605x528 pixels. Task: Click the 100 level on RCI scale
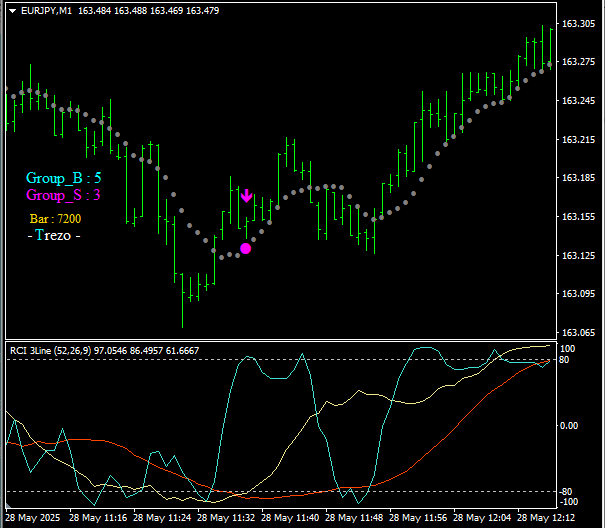(568, 349)
